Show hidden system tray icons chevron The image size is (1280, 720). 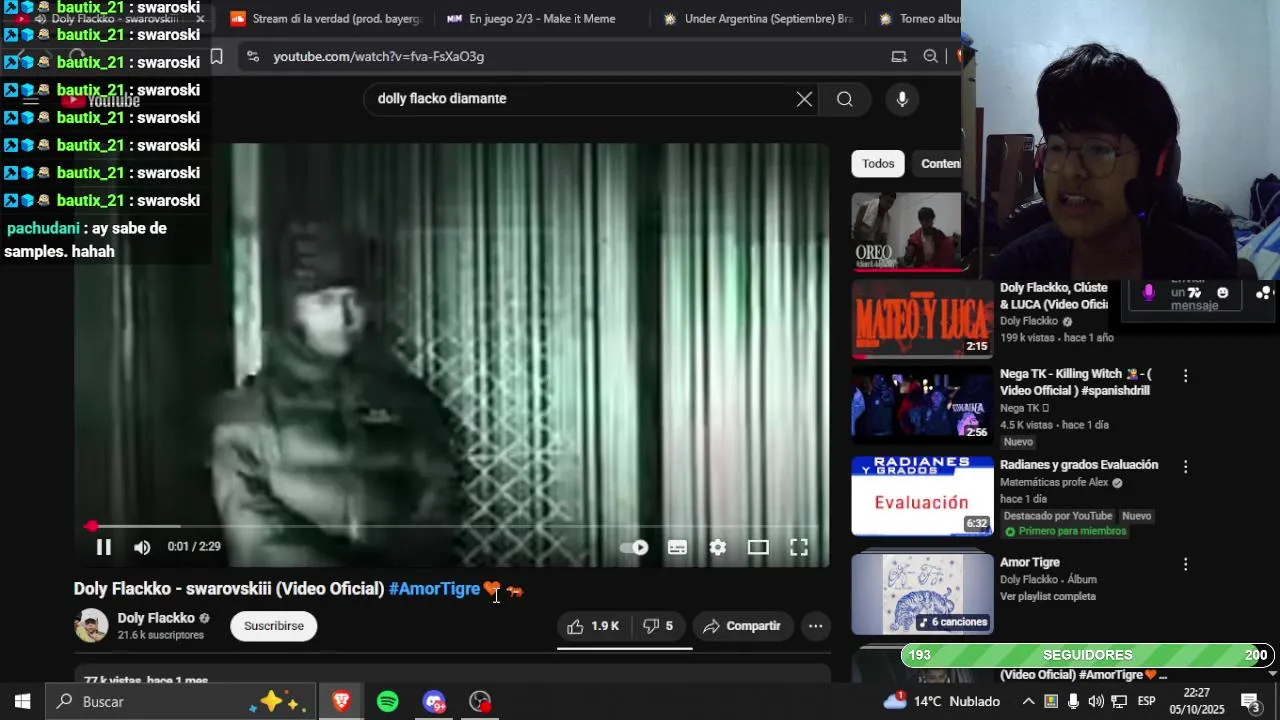(x=1027, y=702)
